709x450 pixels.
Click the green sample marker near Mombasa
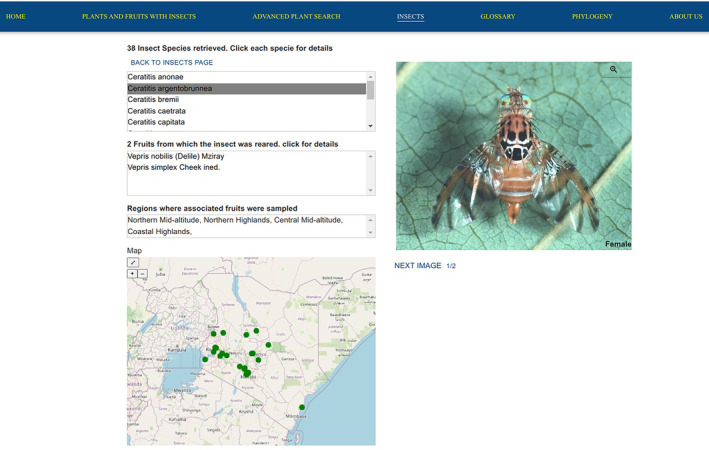tap(302, 407)
